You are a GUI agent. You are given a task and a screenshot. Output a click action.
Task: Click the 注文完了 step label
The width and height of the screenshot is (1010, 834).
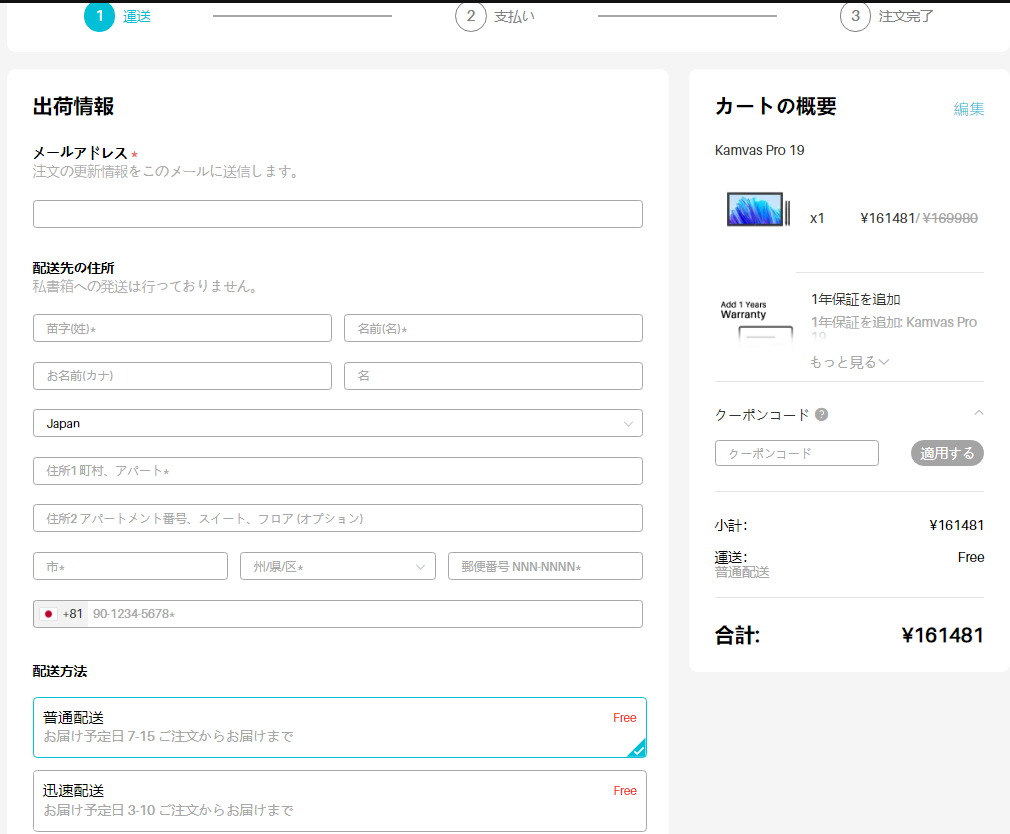906,17
